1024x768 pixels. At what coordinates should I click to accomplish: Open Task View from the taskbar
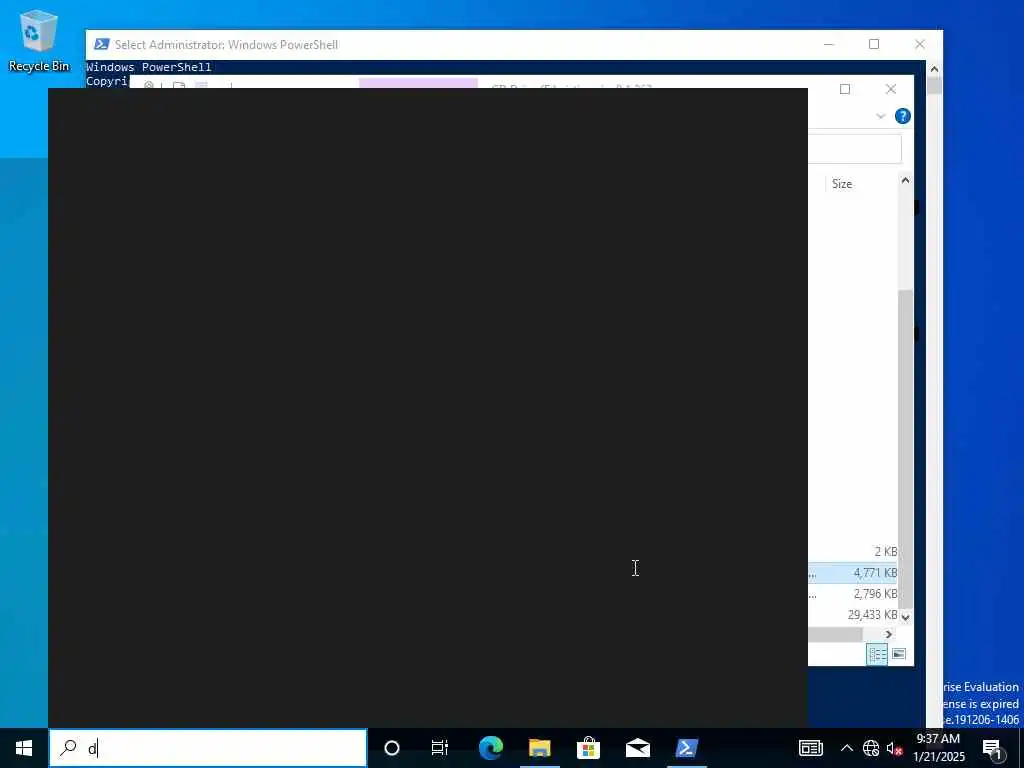coord(440,748)
